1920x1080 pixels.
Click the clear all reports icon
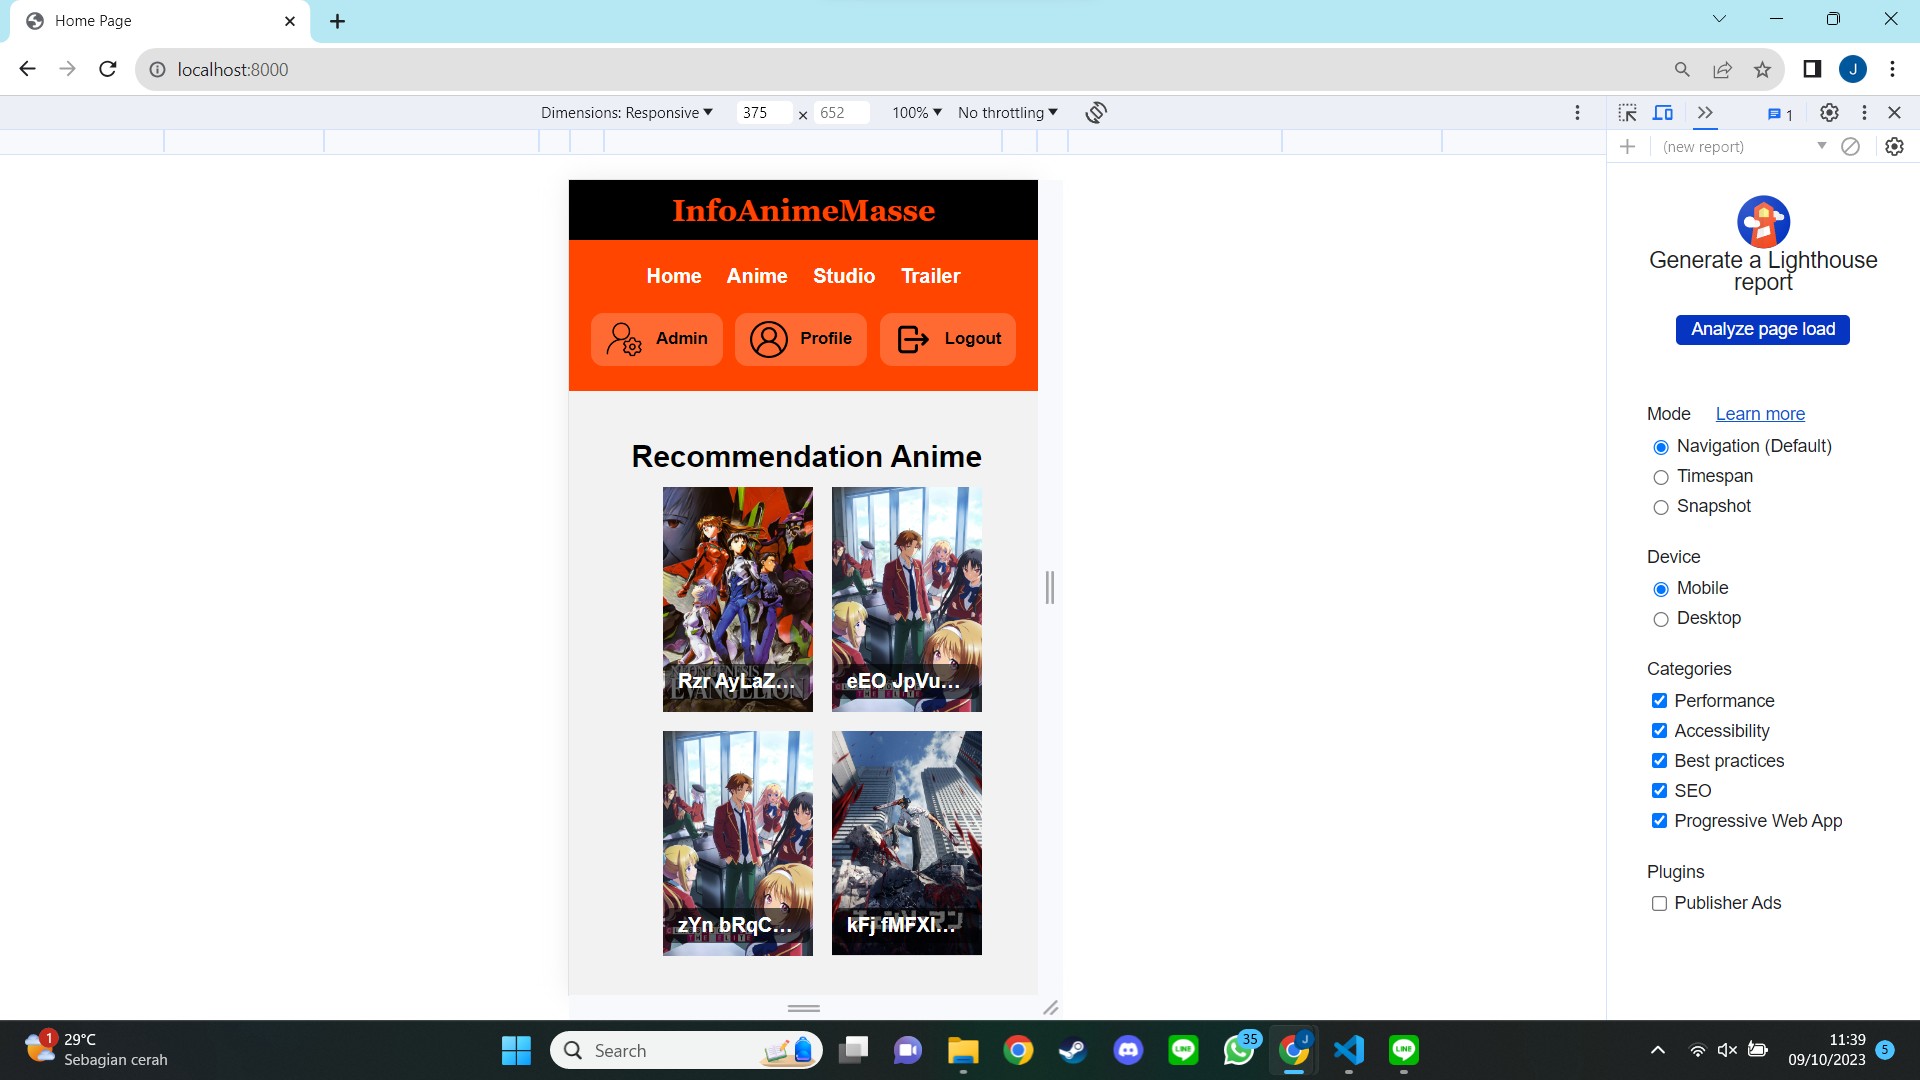pyautogui.click(x=1851, y=147)
